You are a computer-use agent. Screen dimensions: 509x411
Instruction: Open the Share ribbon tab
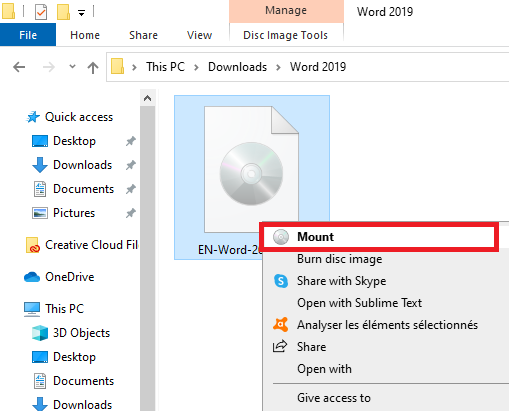(x=143, y=35)
